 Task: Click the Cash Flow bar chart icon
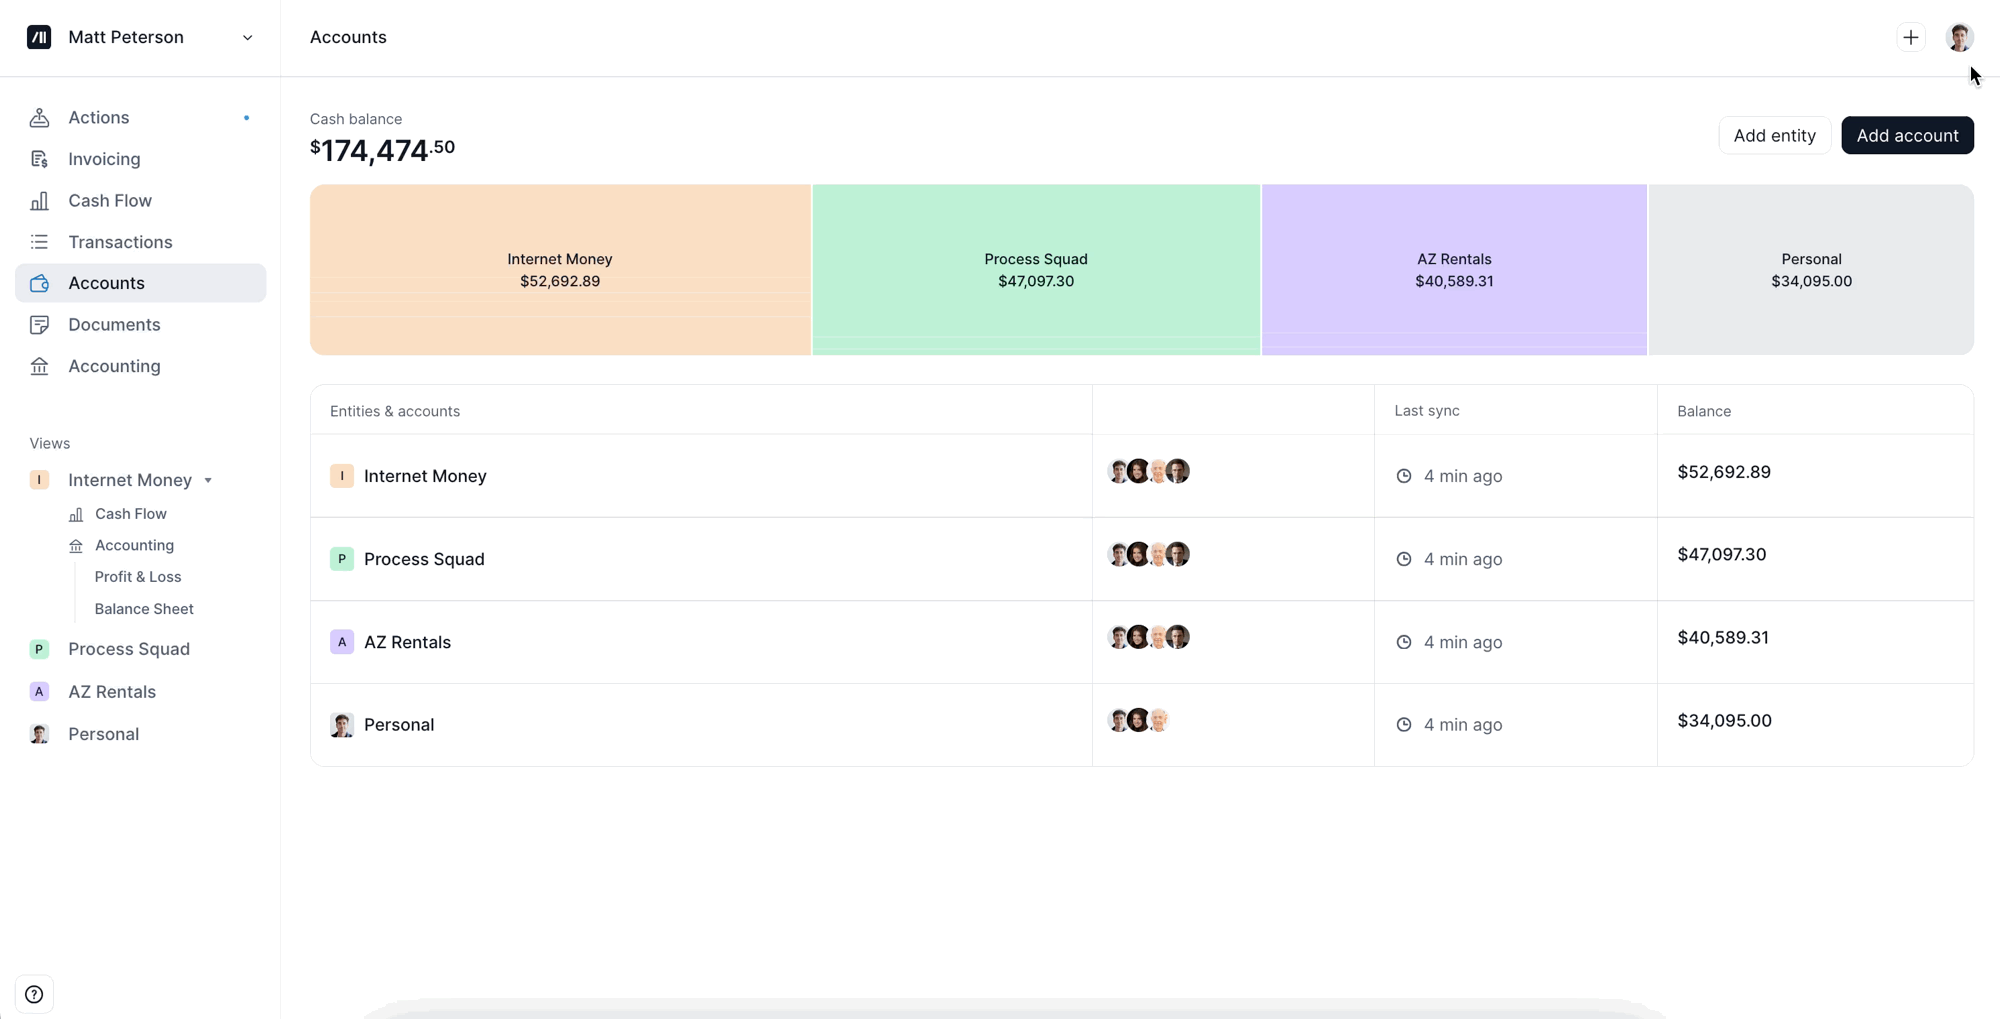(40, 201)
